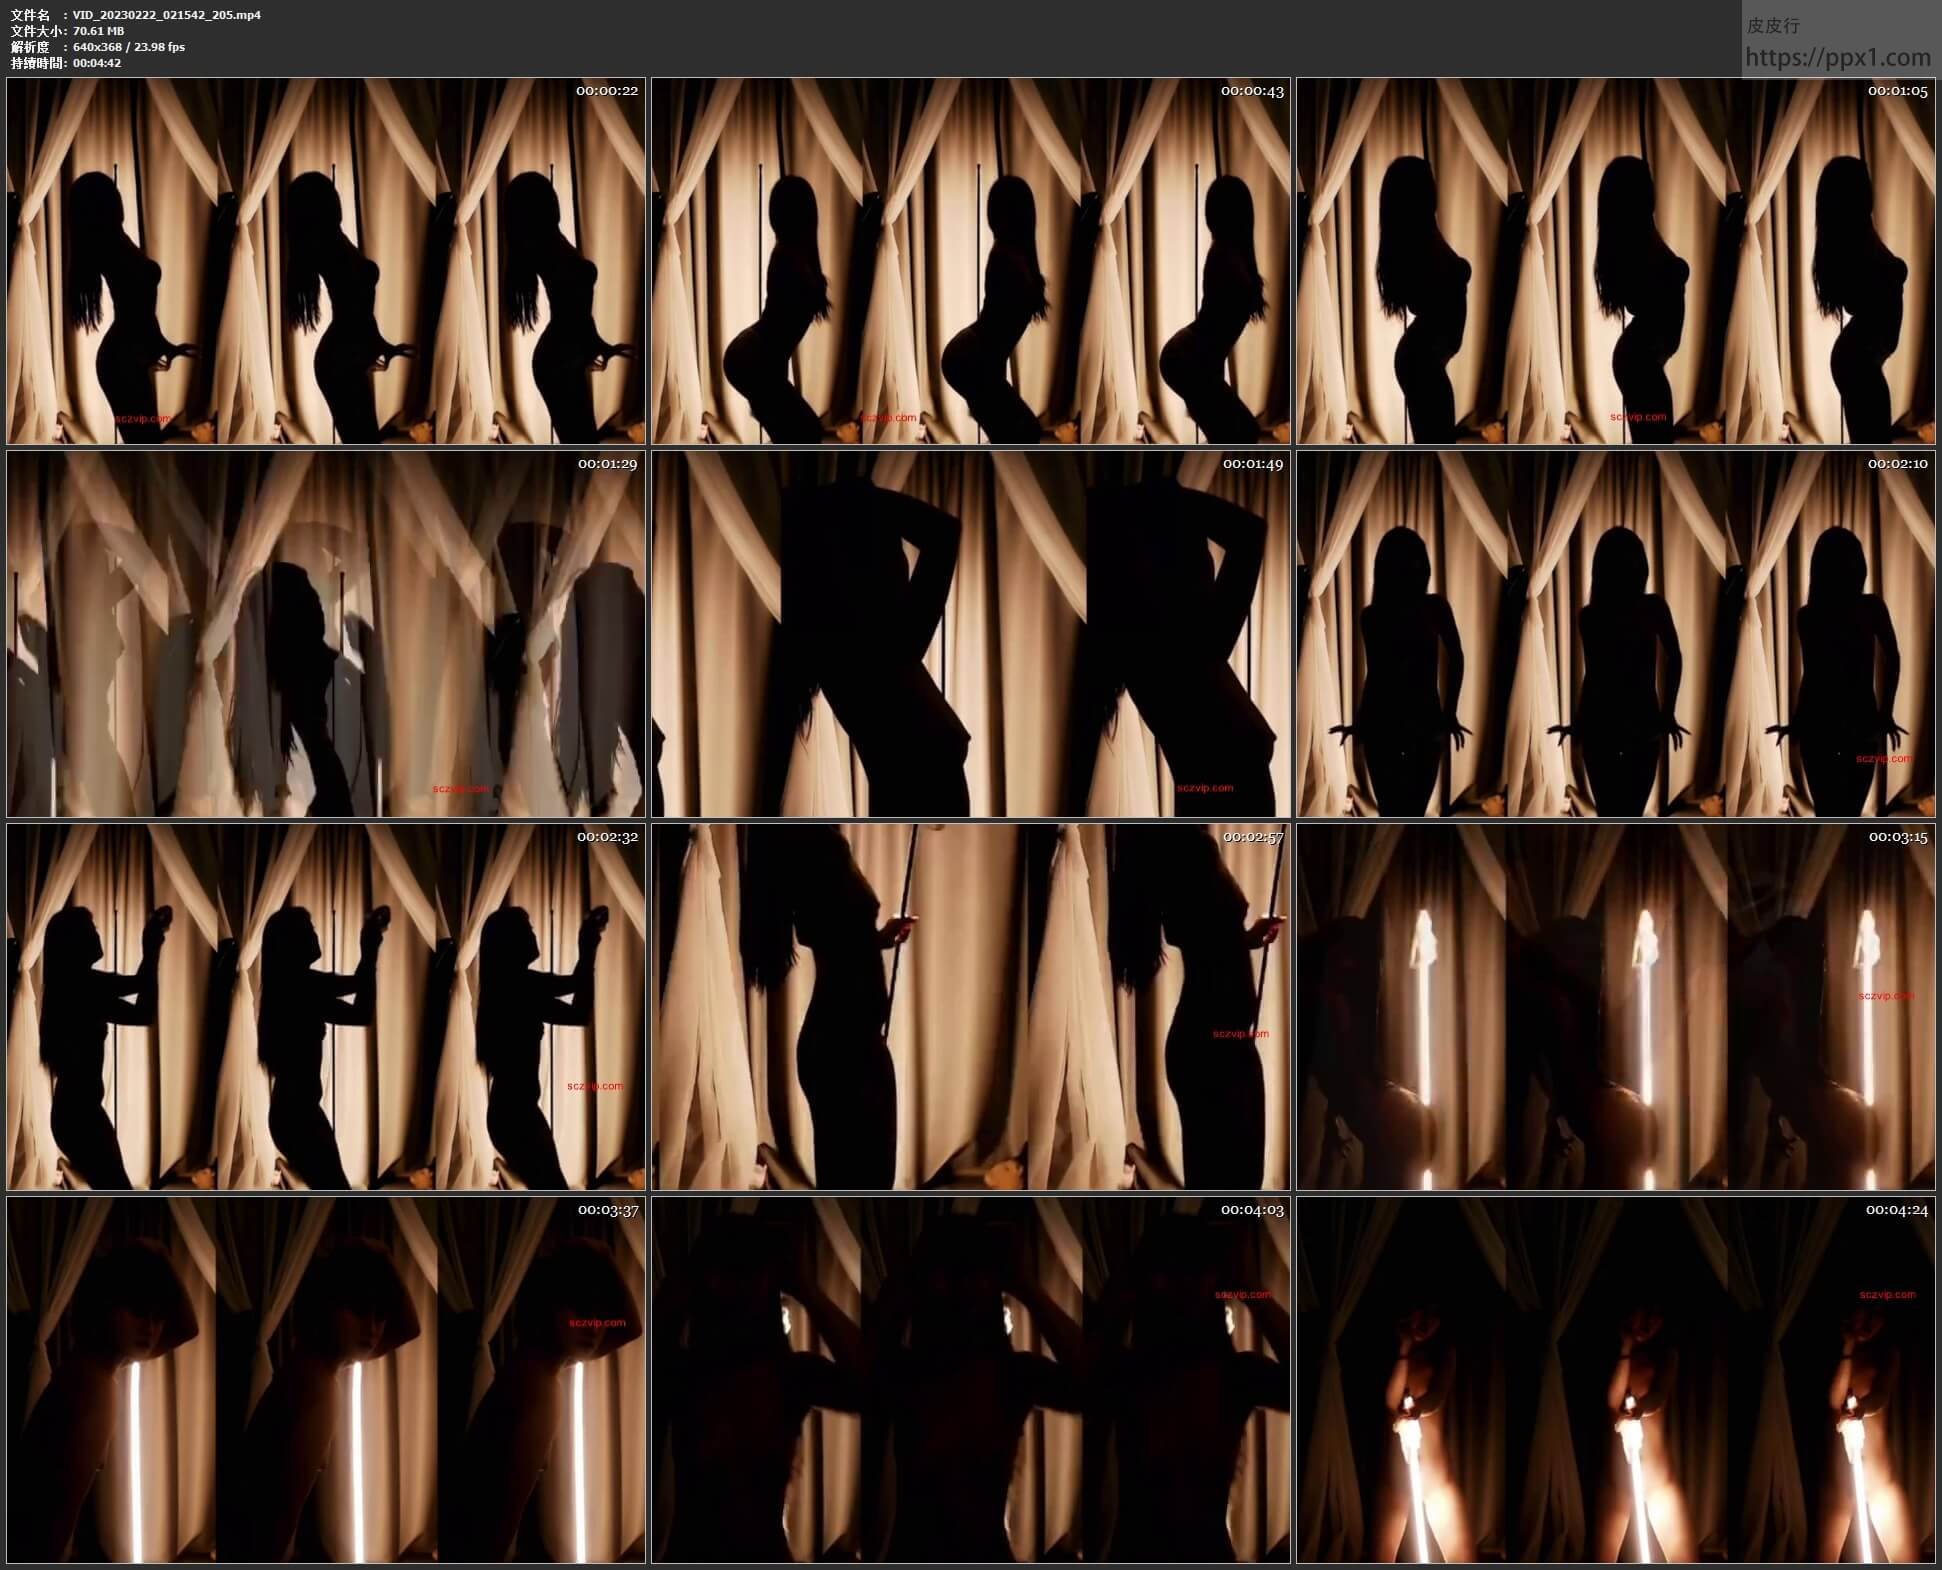The height and width of the screenshot is (1570, 1942).
Task: Open the blurred frame at 00:01:29
Action: point(326,634)
